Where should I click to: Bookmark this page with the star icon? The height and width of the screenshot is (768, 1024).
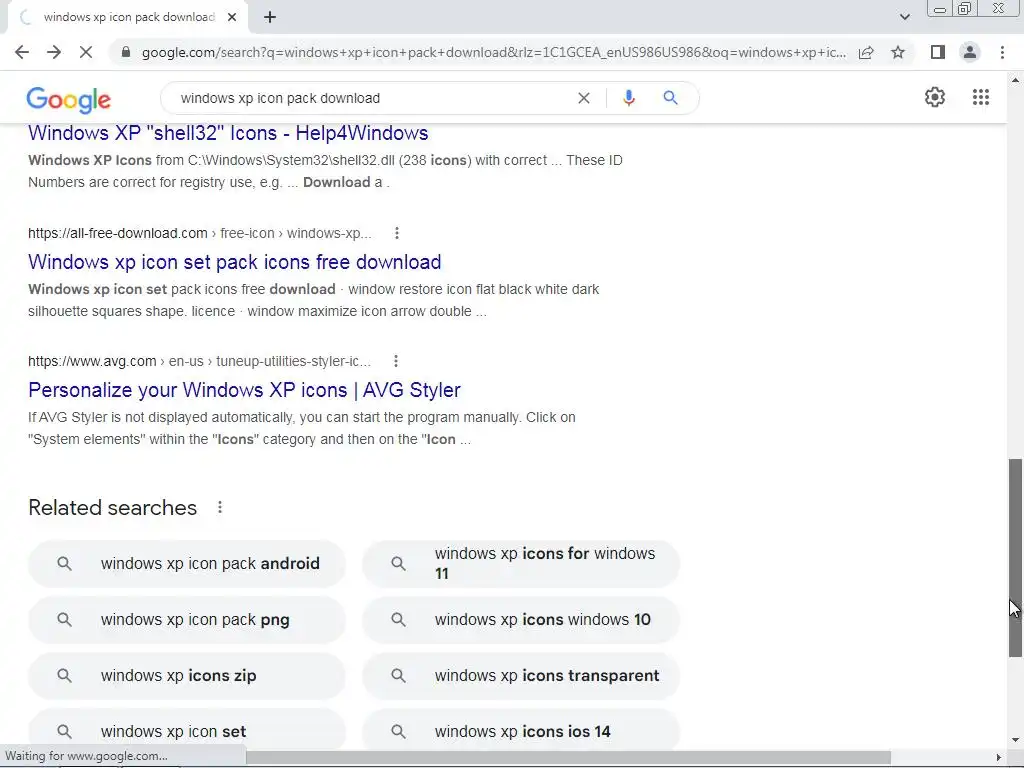[898, 52]
